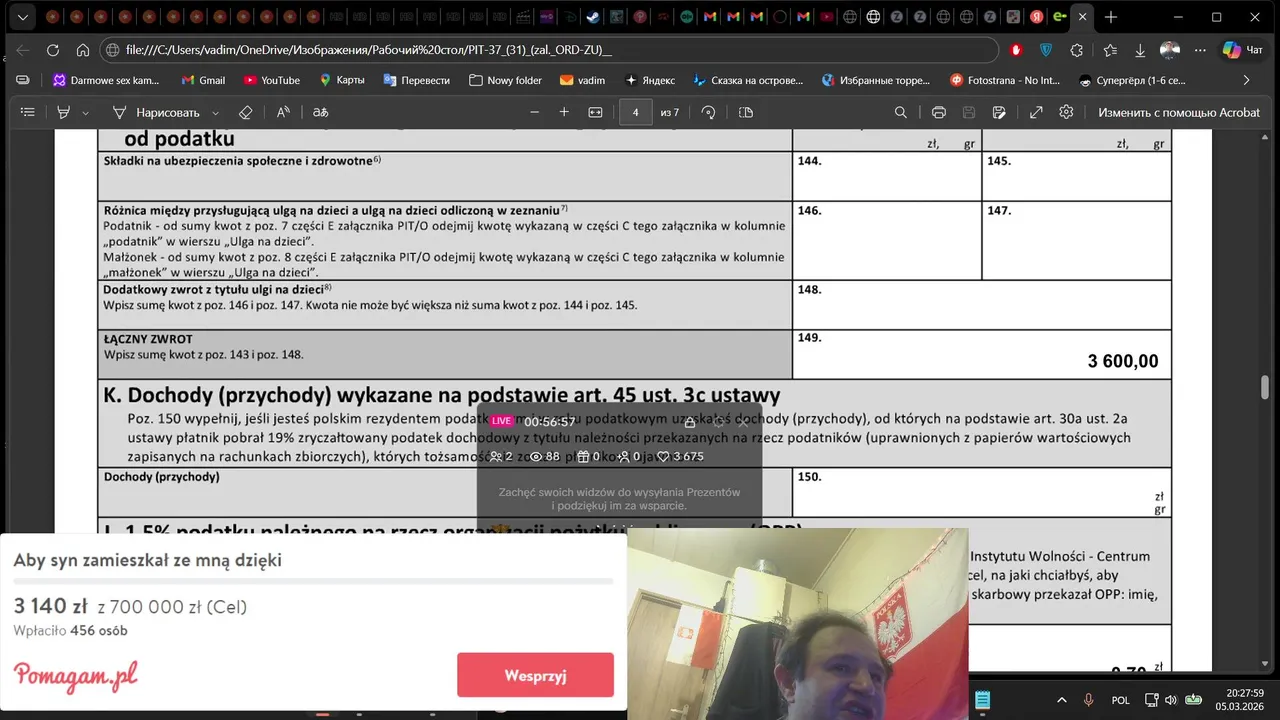The image size is (1280, 720).
Task: Open the Nowy folder bookmarks folder
Action: 506,80
